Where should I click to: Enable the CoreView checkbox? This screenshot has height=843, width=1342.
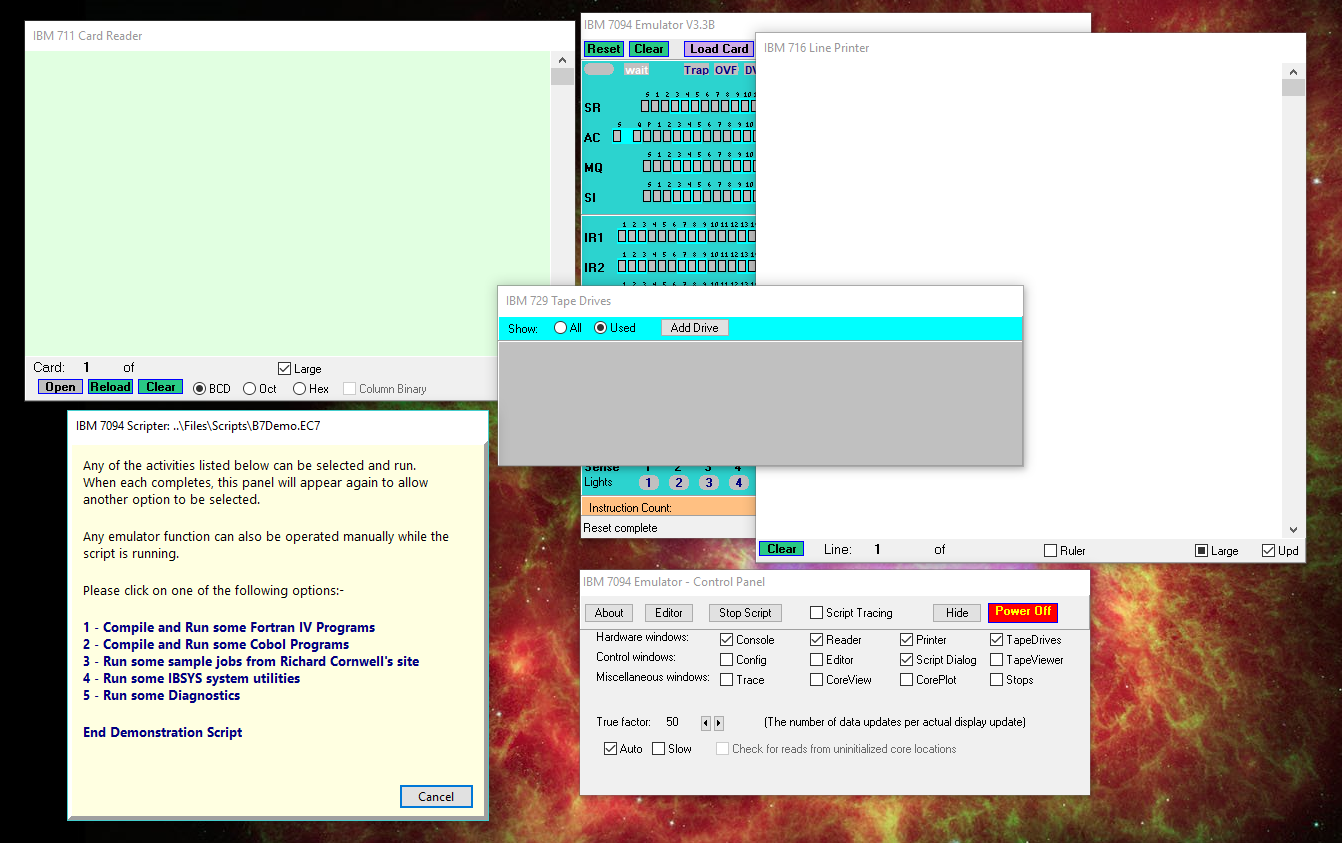point(817,680)
